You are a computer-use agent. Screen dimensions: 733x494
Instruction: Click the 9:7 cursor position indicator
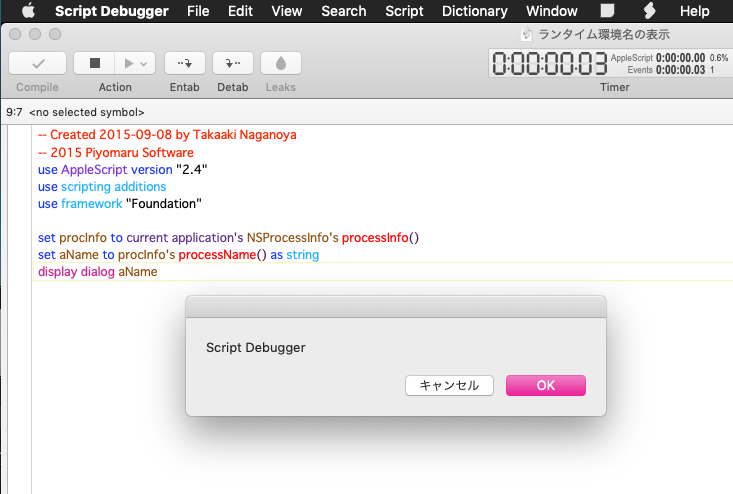coord(14,112)
